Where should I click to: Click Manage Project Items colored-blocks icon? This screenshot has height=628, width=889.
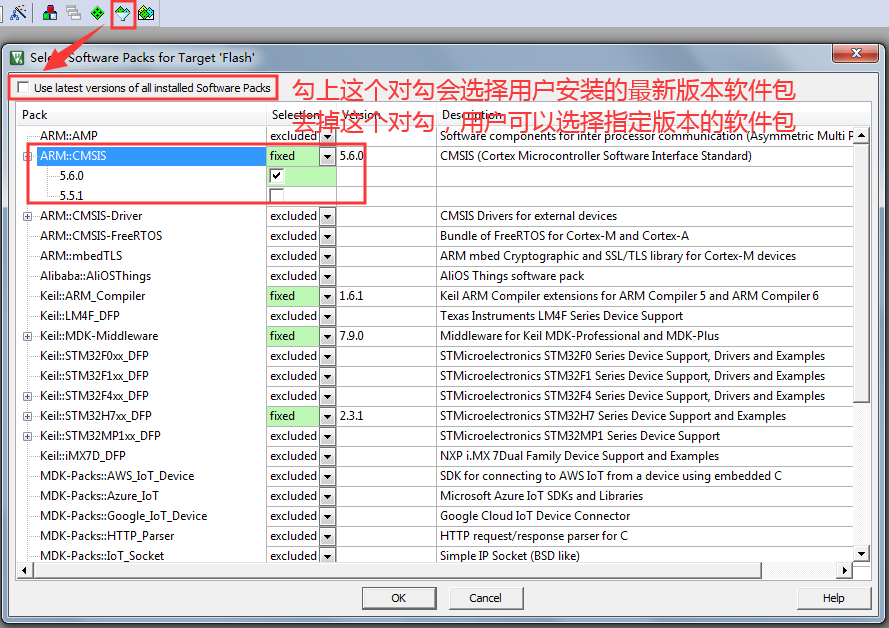50,12
